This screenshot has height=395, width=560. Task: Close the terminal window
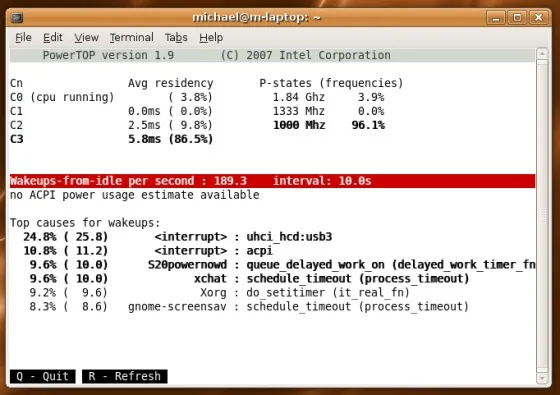pyautogui.click(x=539, y=18)
